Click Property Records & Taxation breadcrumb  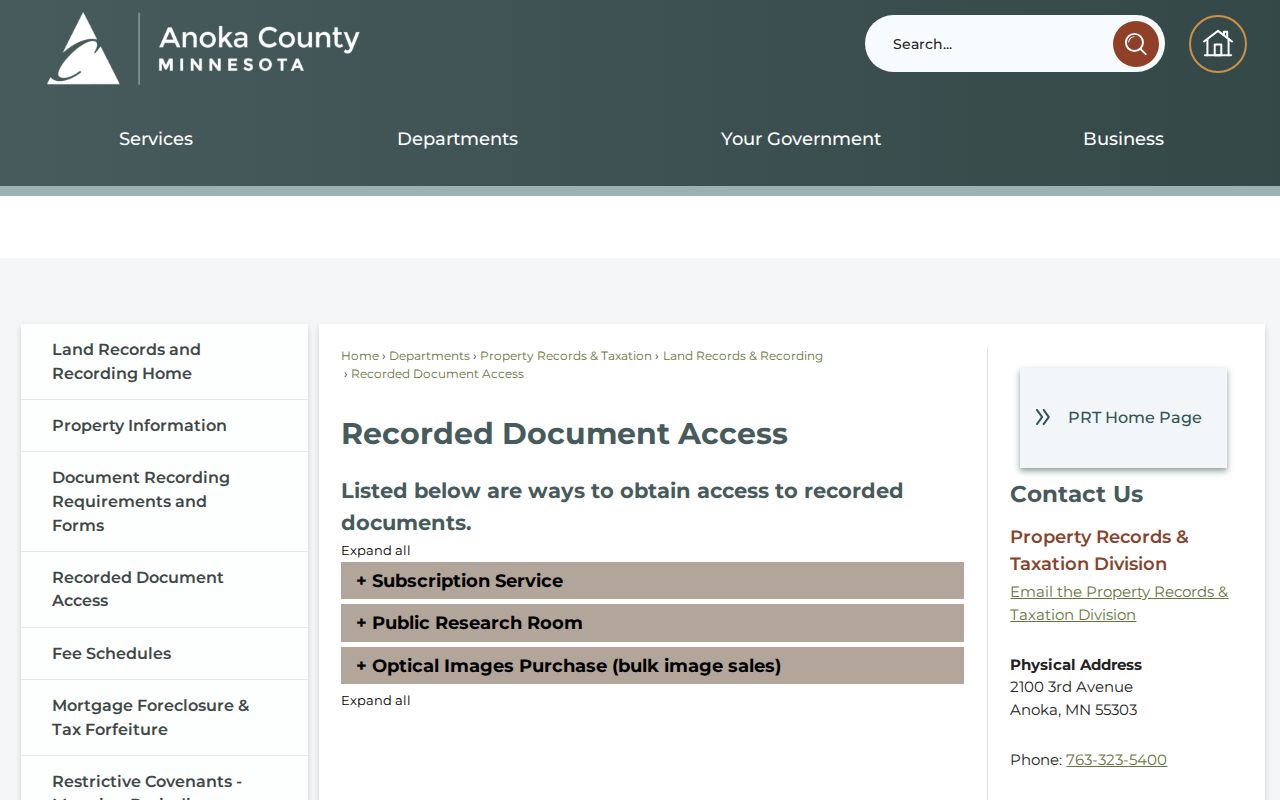click(566, 356)
